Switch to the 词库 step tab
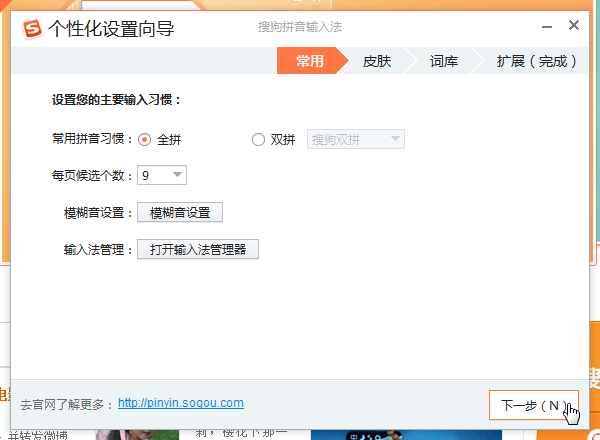600x440 pixels. click(x=443, y=61)
